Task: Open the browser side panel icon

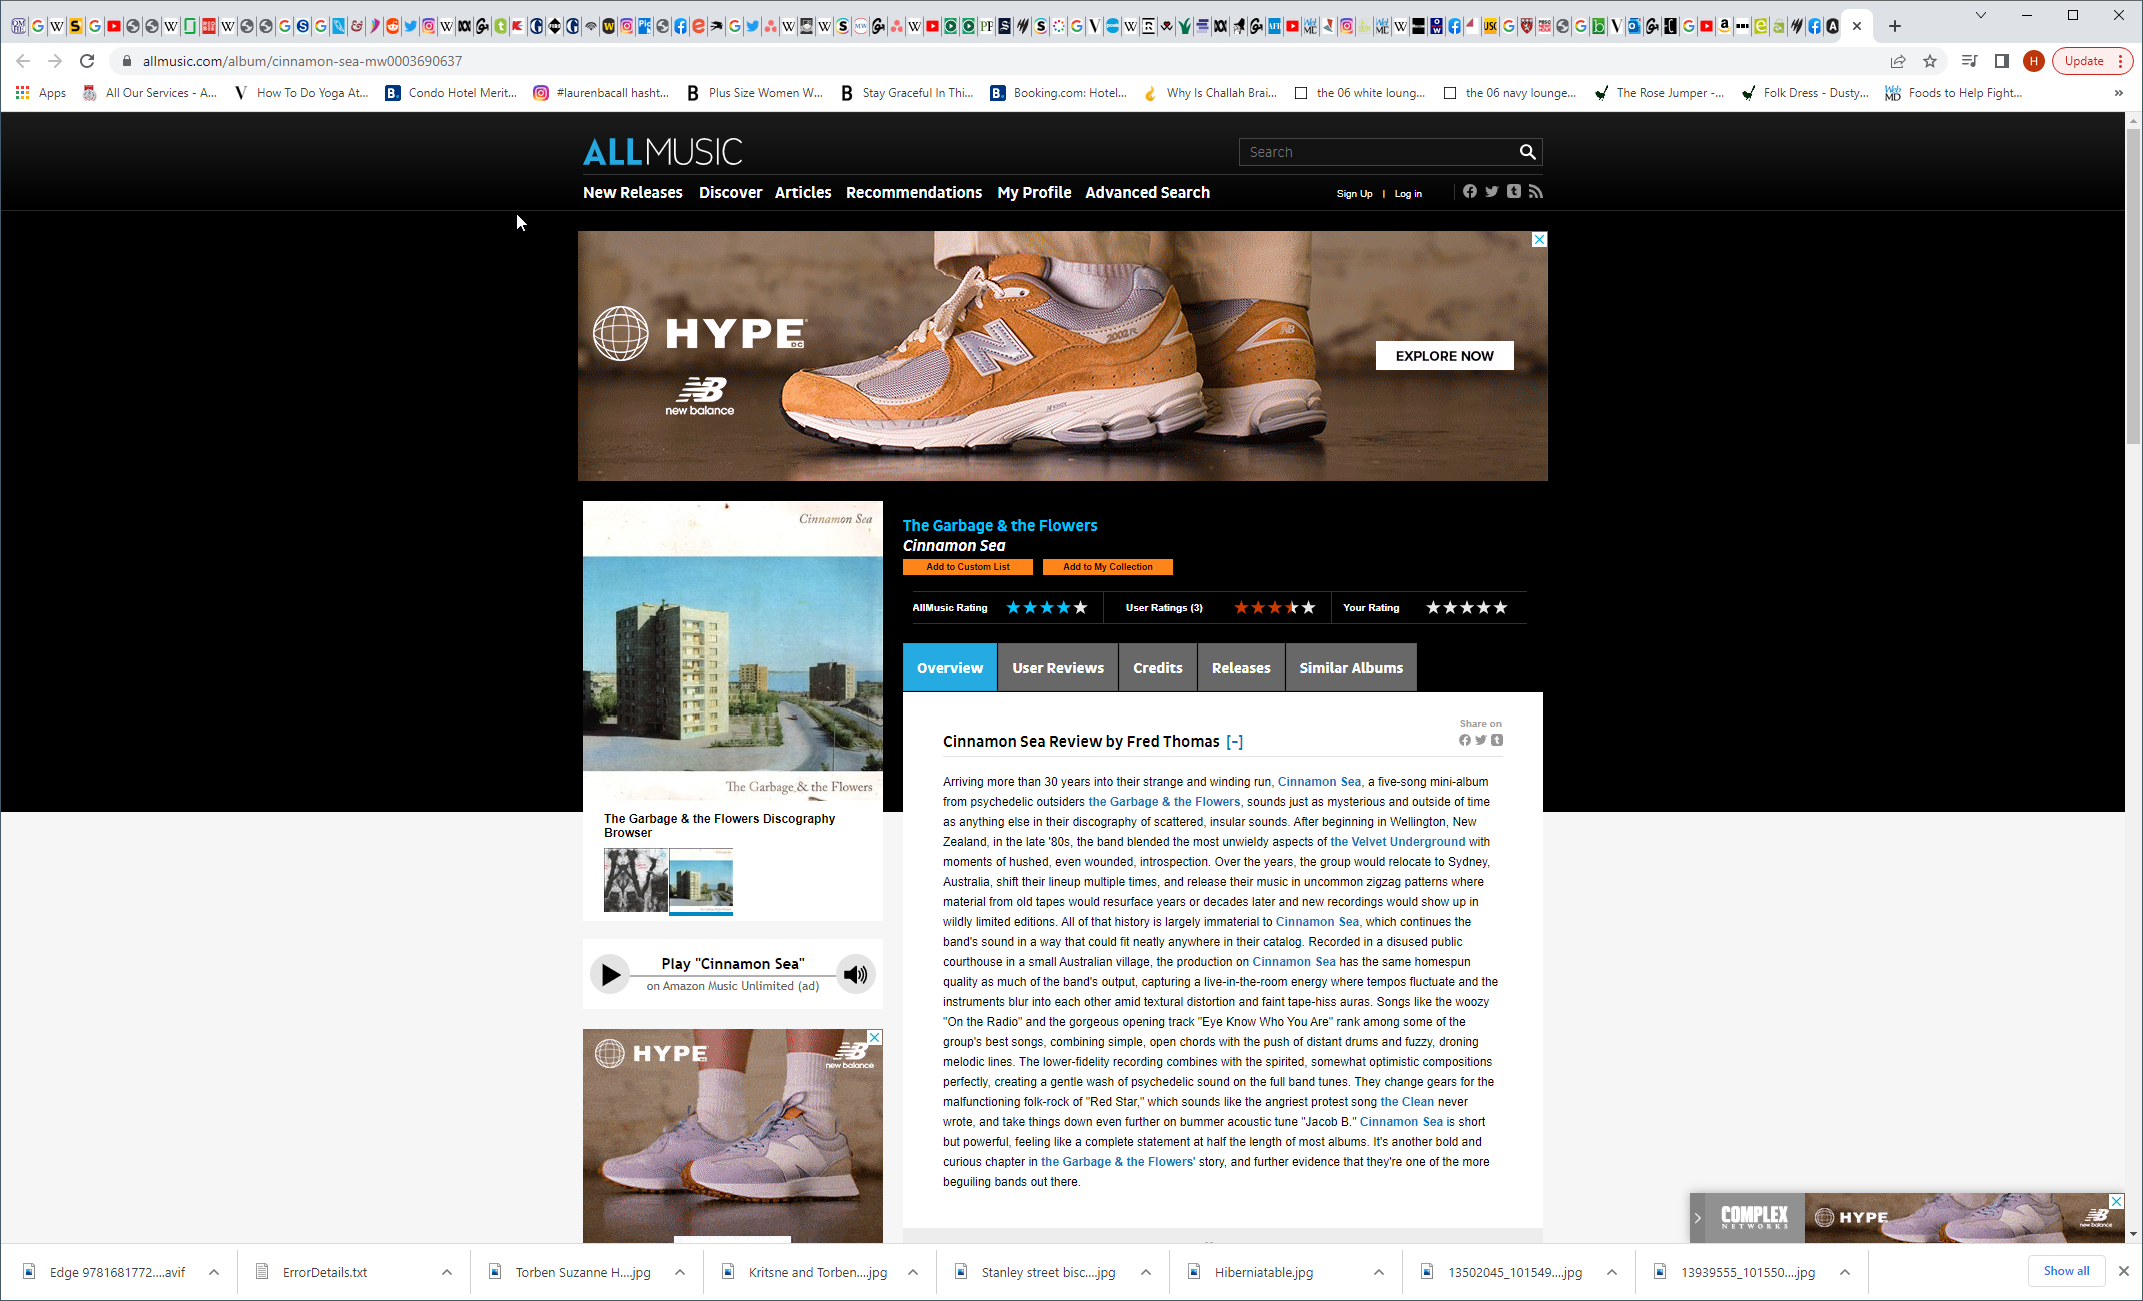Action: 2001,61
